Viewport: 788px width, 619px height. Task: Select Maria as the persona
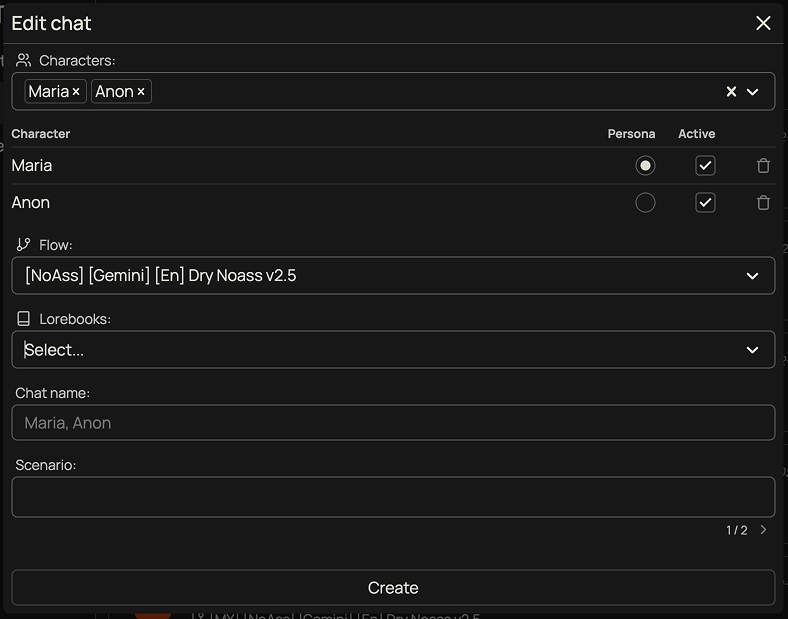[645, 166]
